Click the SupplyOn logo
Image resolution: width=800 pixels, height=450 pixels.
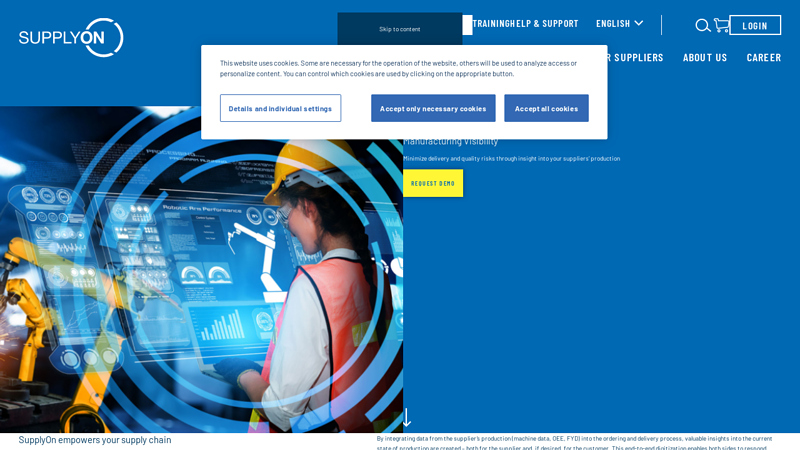[71, 37]
